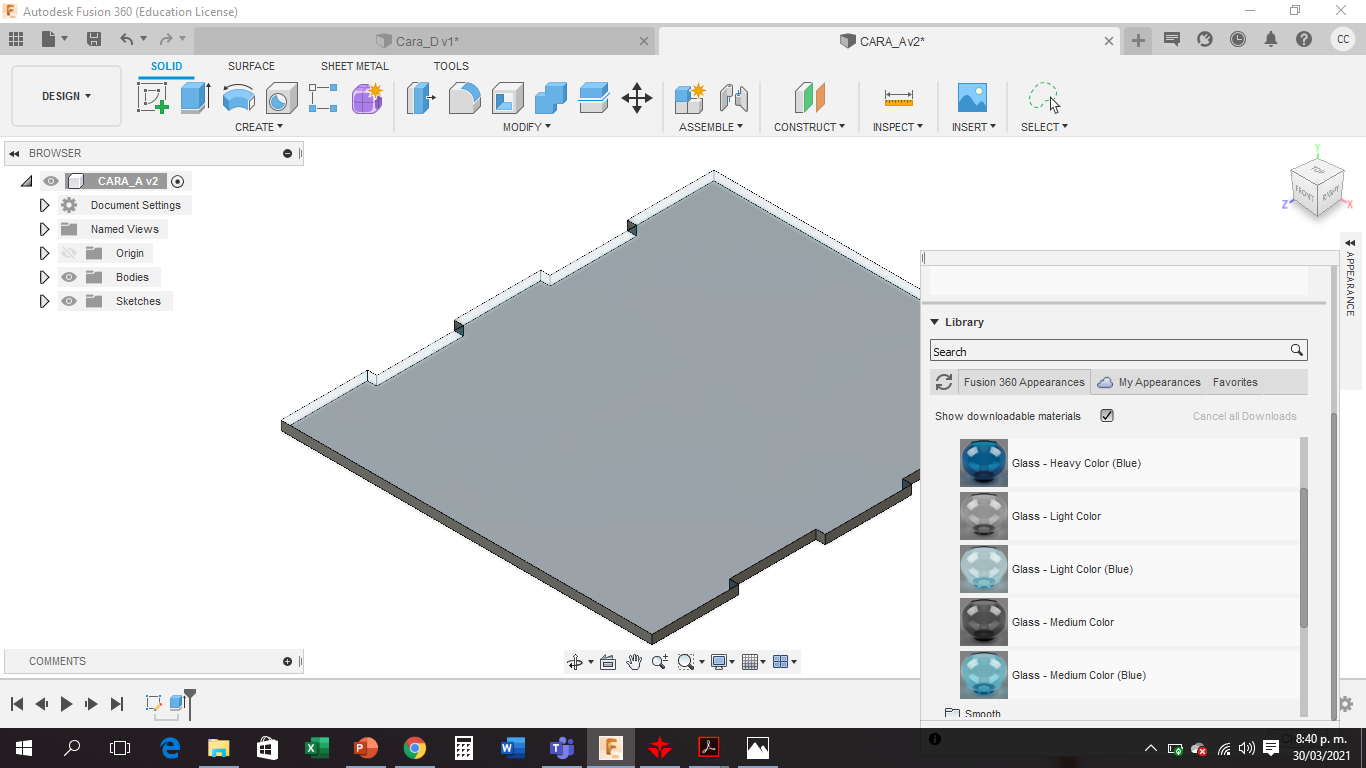Toggle visibility of CARA_A v2 component
1366x768 pixels.
pyautogui.click(x=51, y=181)
